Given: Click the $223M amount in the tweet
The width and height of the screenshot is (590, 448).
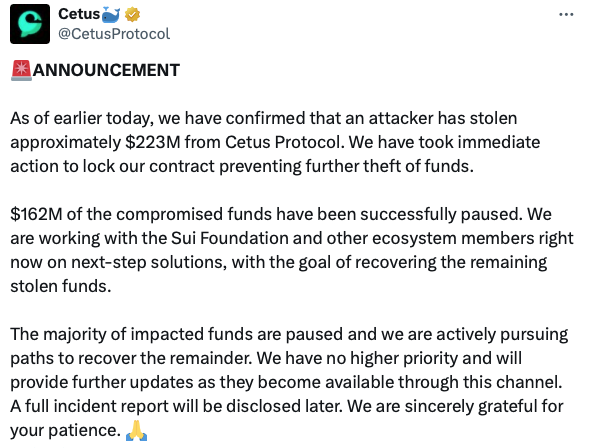Looking at the screenshot, I should click(153, 142).
